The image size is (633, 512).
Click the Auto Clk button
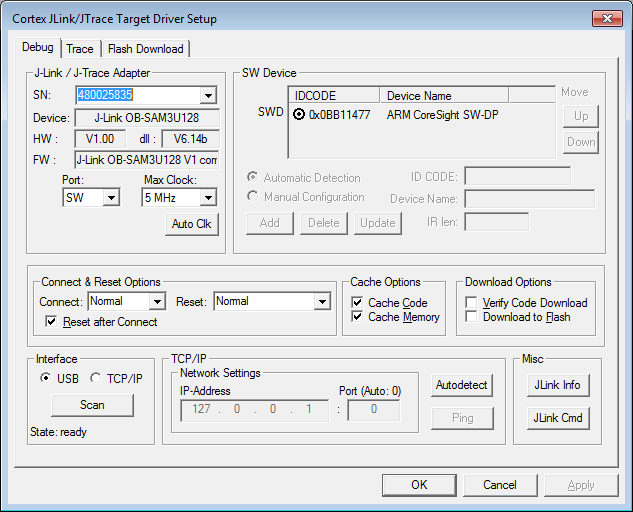(x=192, y=224)
